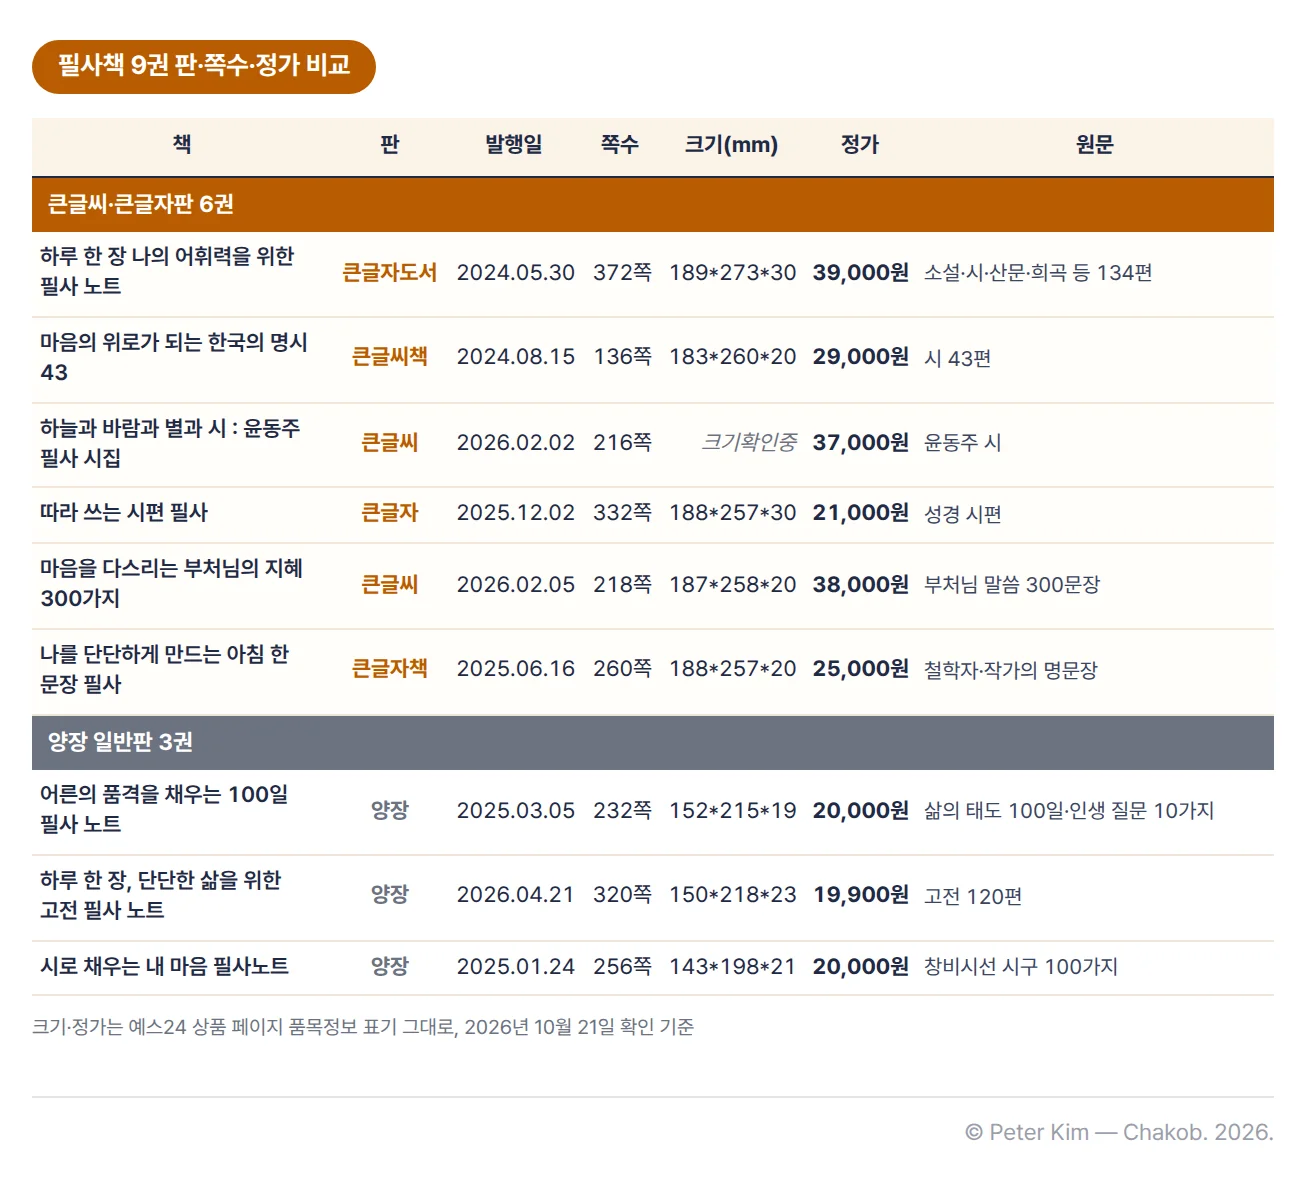The image size is (1306, 1178).
Task: Click the '쪽수' column header
Action: 620,144
